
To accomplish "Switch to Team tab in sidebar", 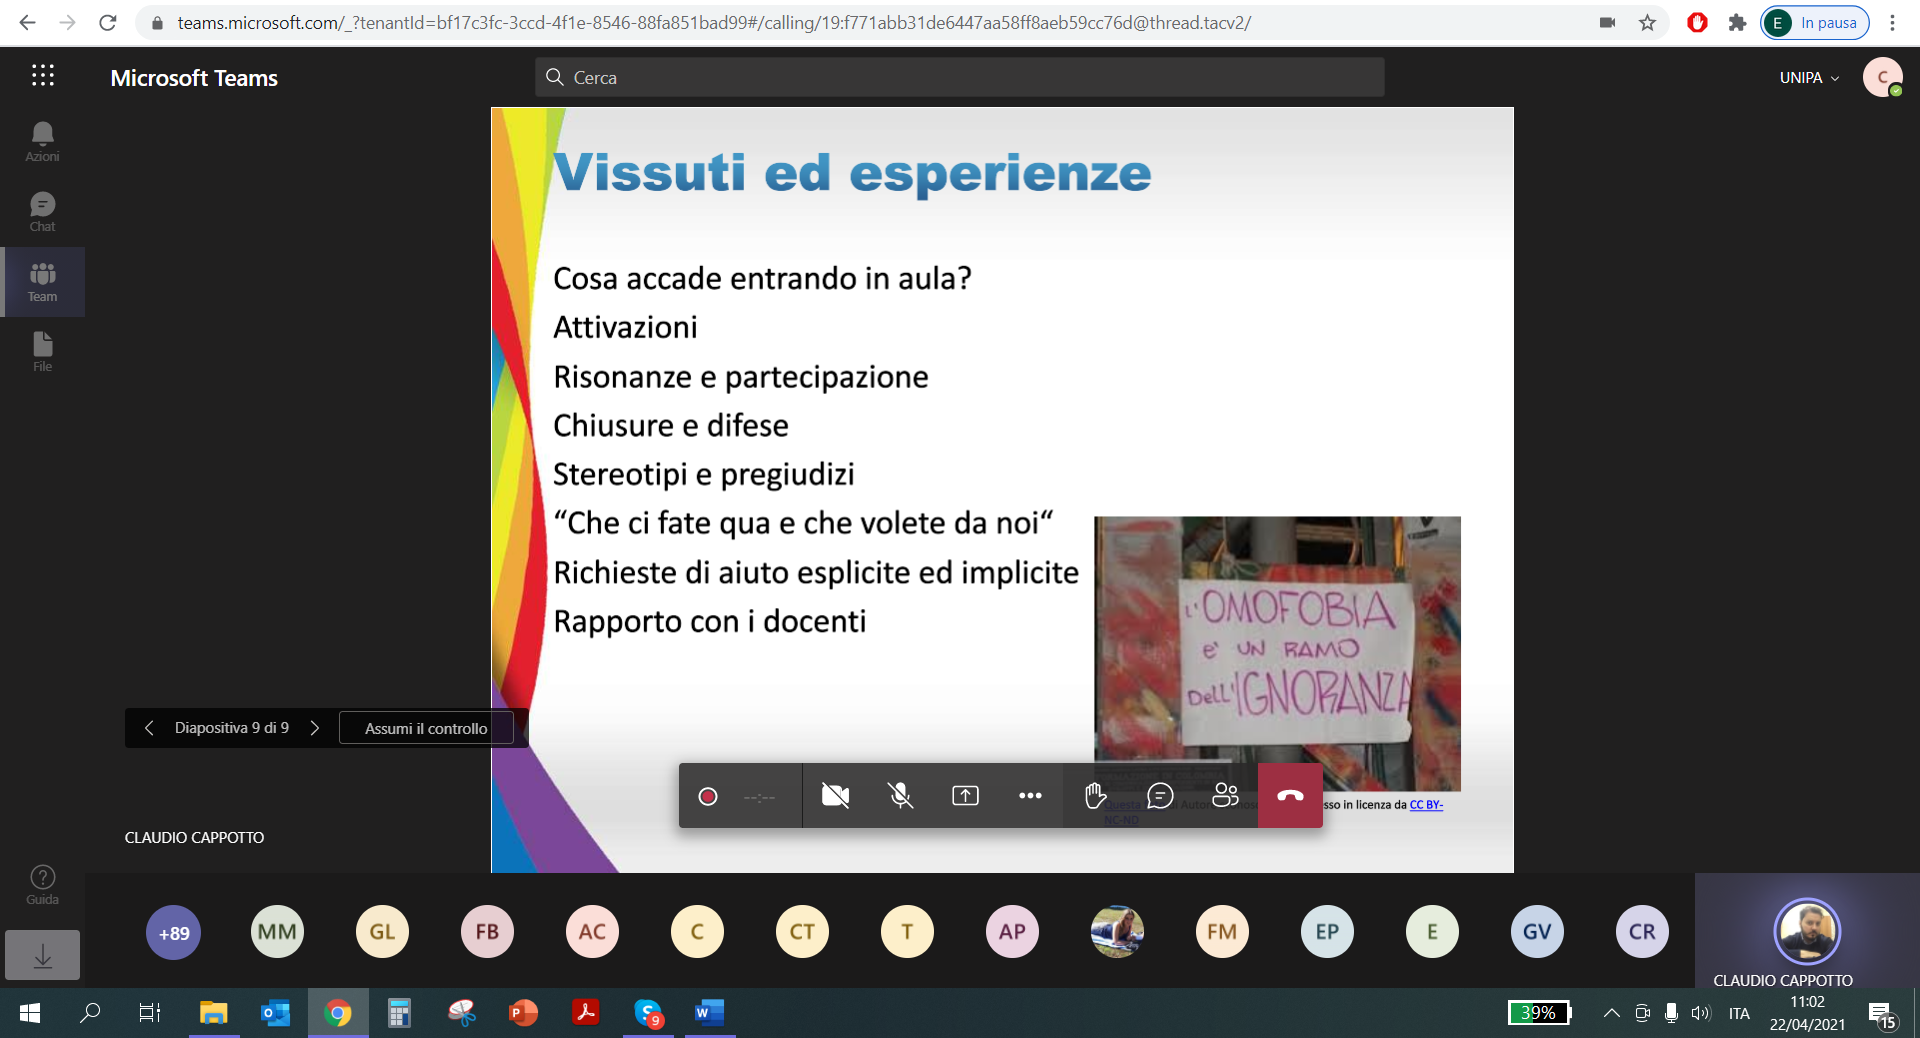I will point(42,282).
